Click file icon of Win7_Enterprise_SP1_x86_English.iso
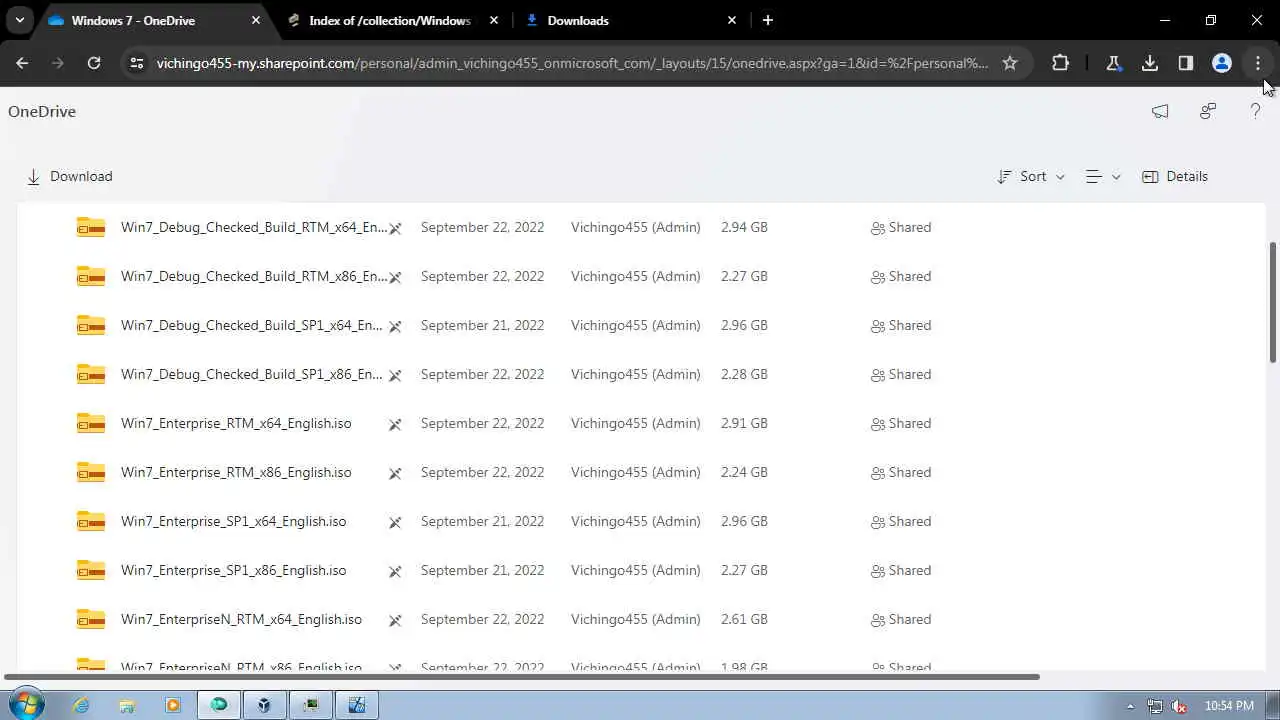Screen dimensions: 1280x720 point(91,570)
